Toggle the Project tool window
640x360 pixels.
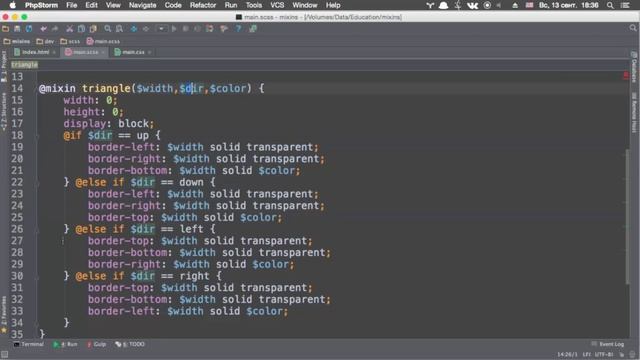(4, 67)
